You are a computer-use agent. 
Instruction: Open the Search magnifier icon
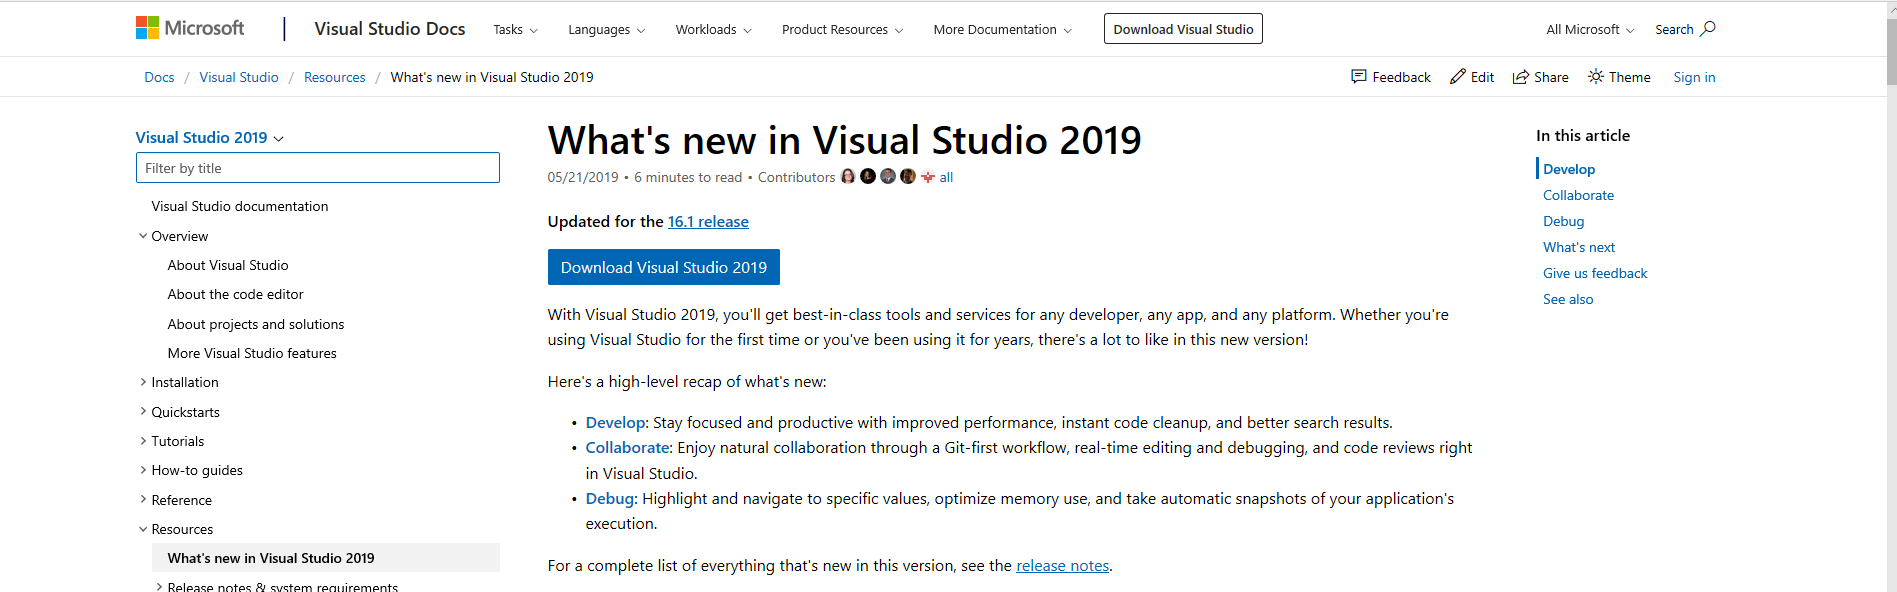point(1708,28)
